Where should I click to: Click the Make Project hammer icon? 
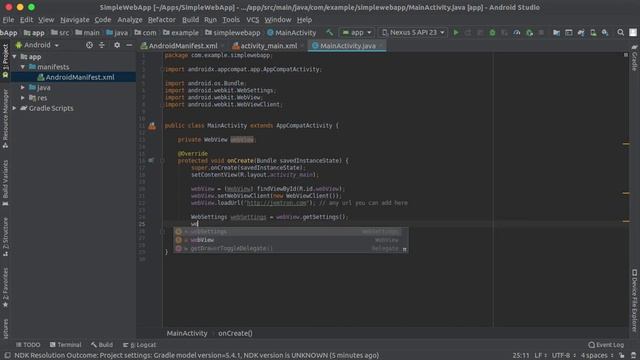(x=329, y=32)
